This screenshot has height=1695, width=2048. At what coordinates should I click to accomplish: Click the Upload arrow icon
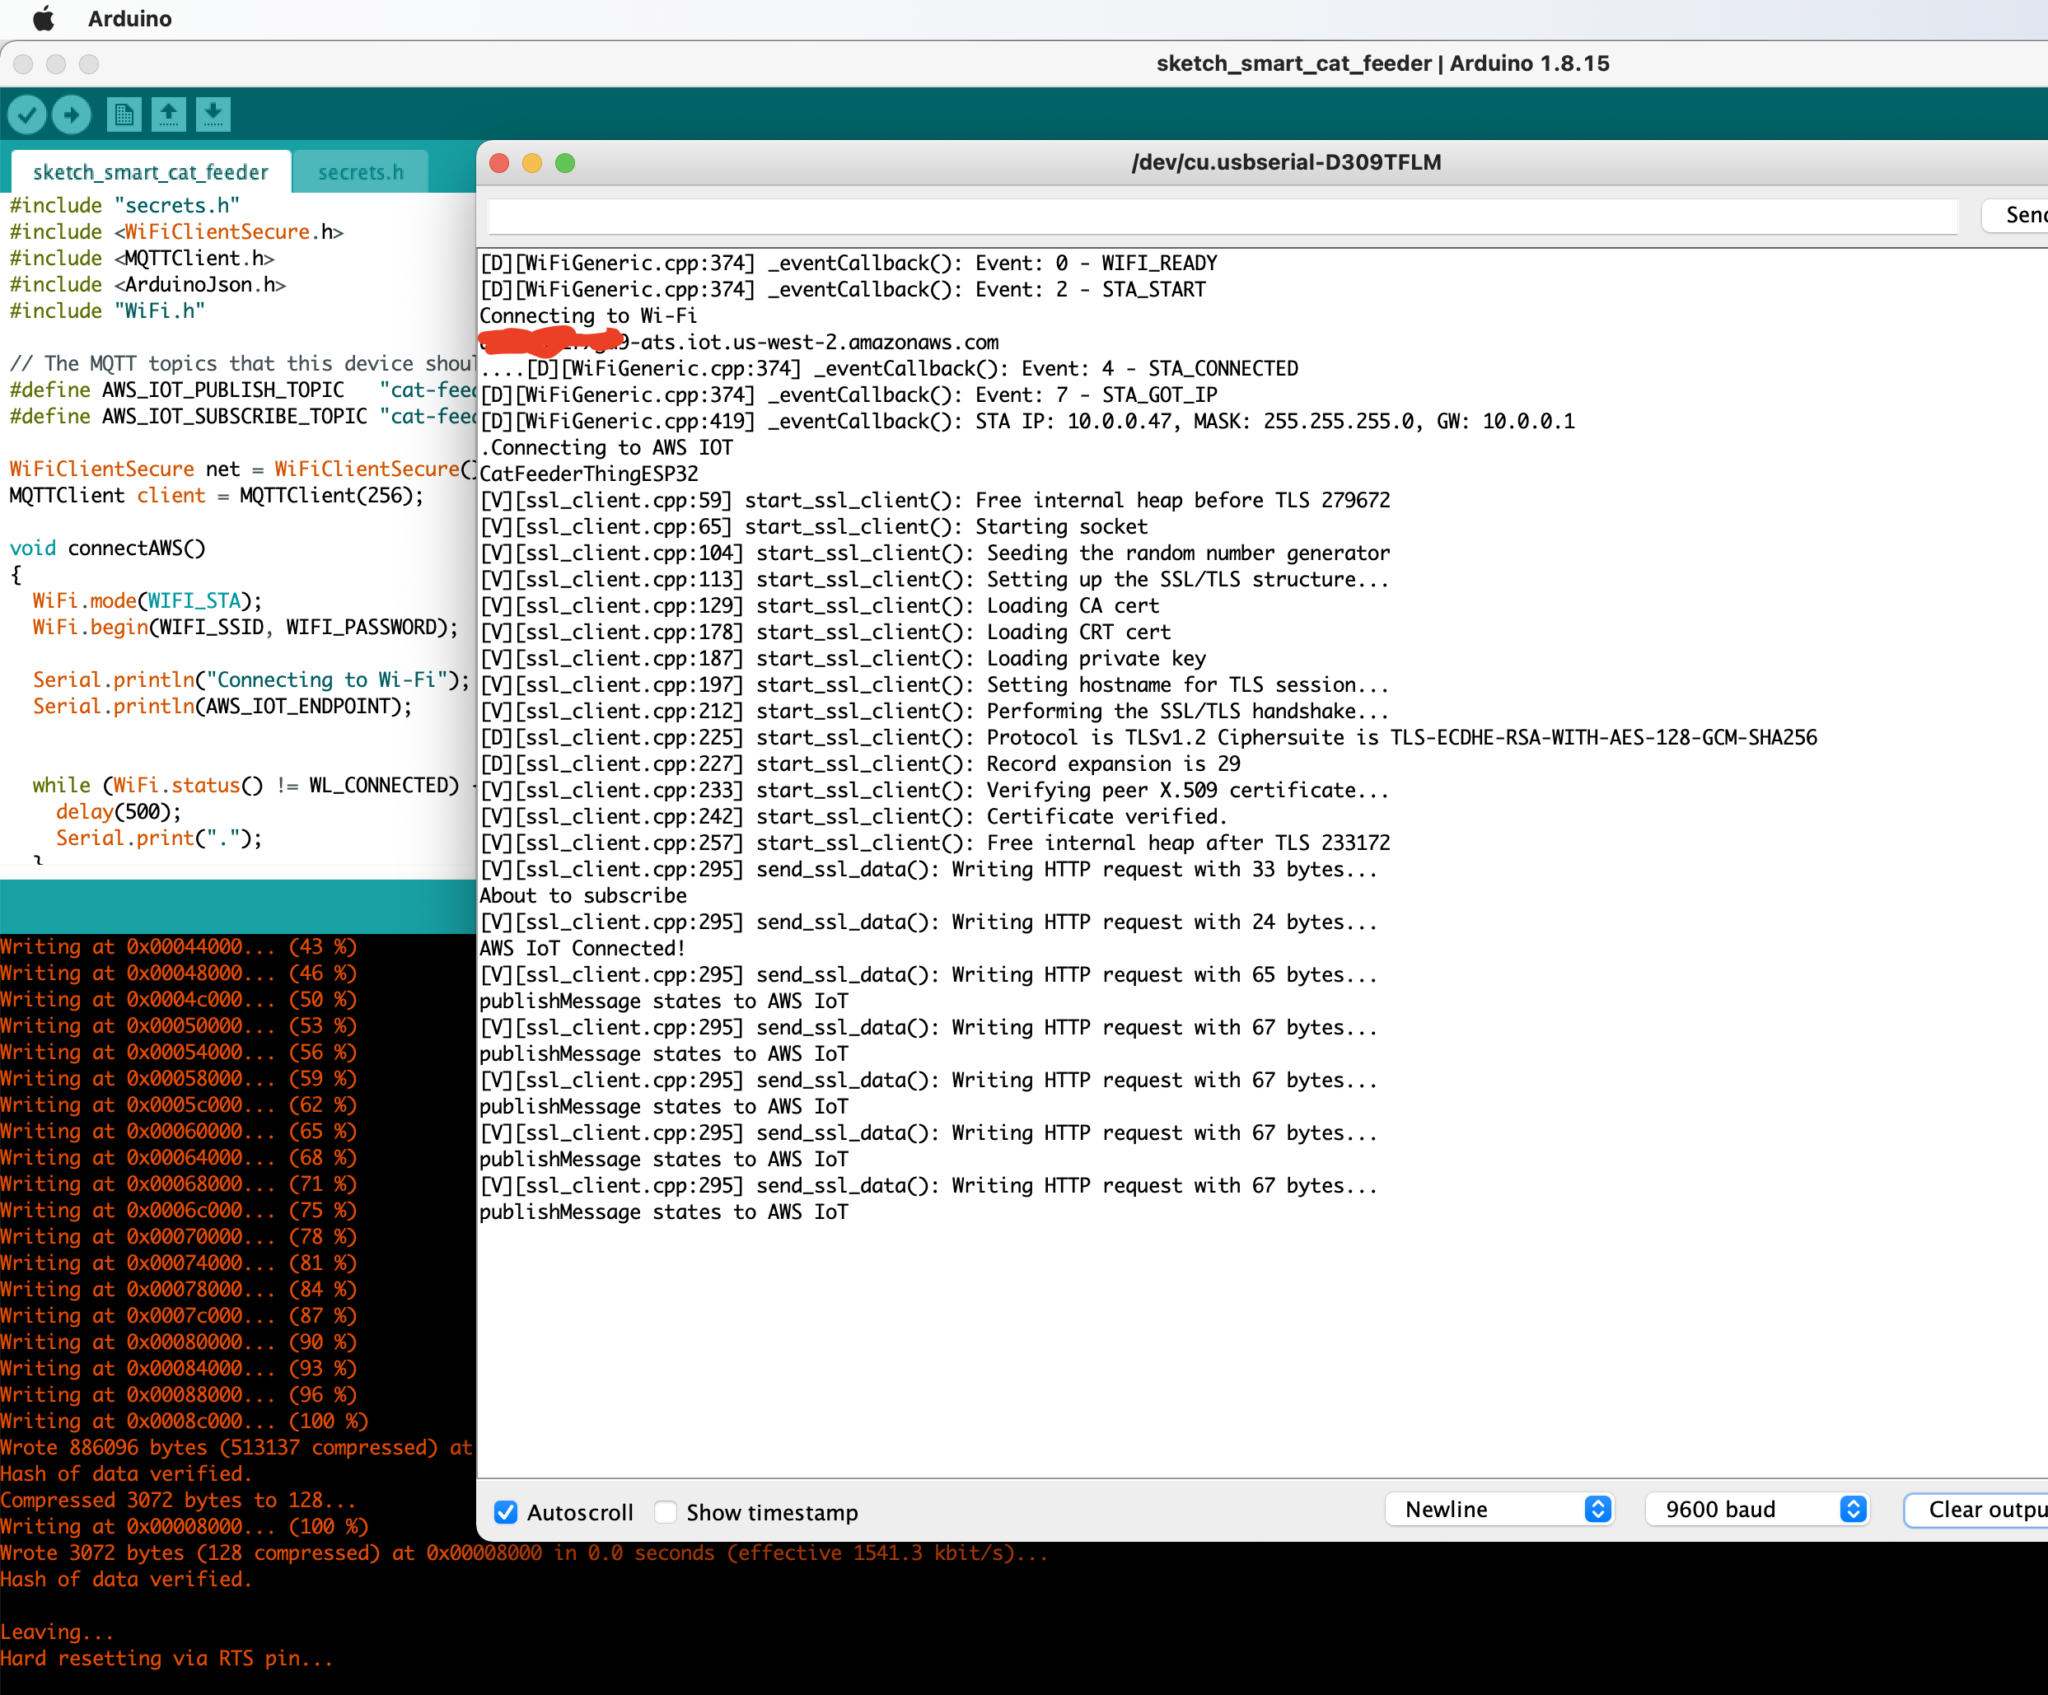pyautogui.click(x=71, y=115)
